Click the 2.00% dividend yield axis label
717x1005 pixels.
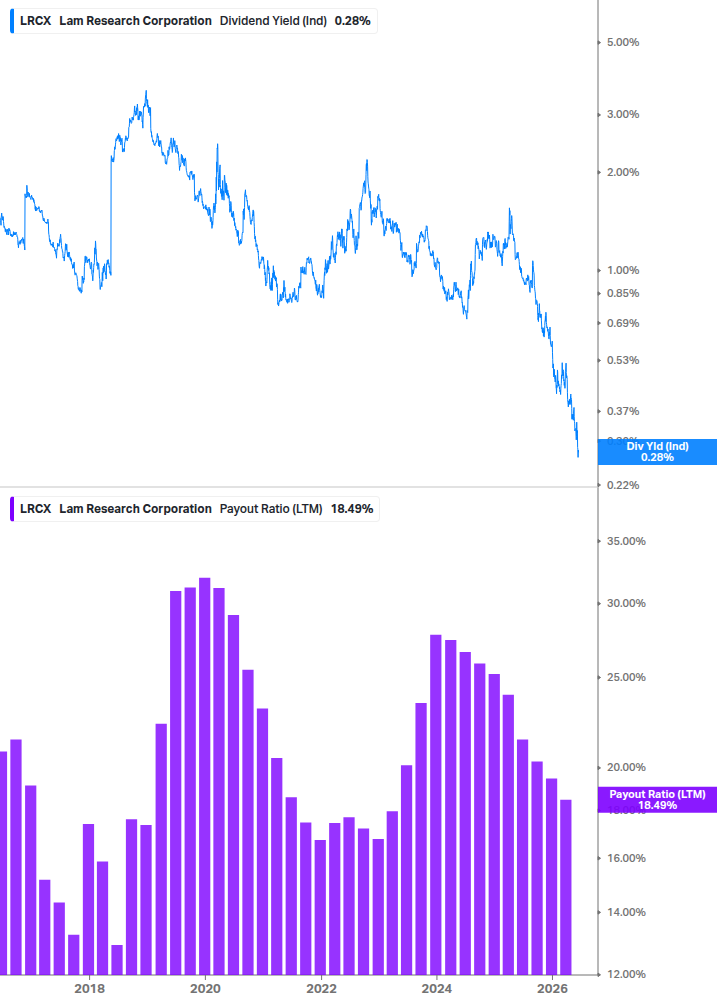623,172
